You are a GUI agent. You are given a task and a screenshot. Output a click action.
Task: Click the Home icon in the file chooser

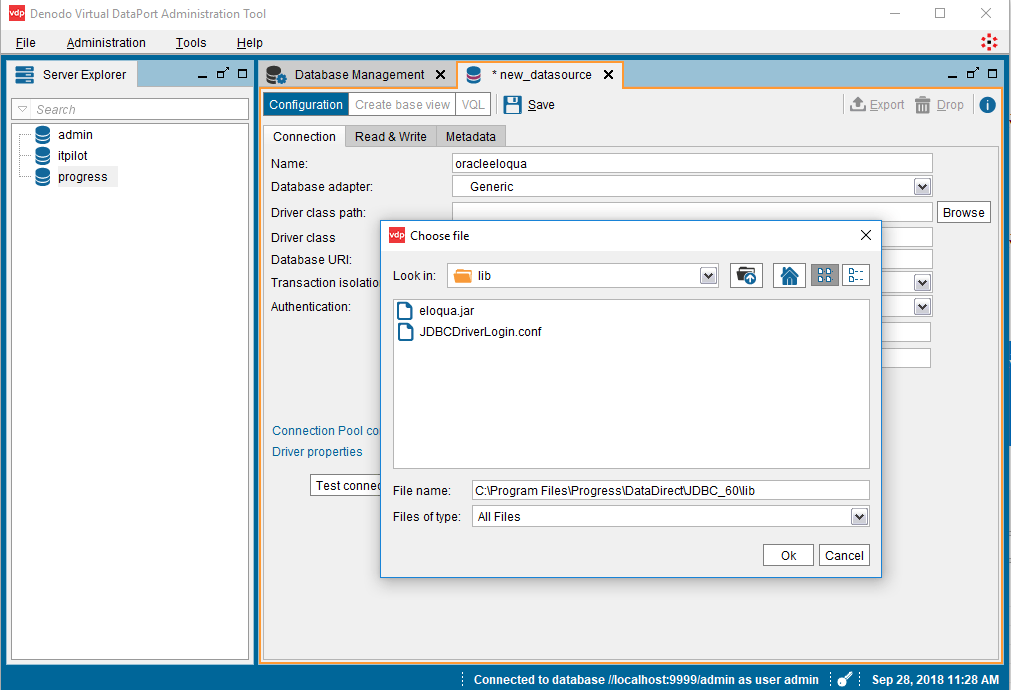[789, 275]
